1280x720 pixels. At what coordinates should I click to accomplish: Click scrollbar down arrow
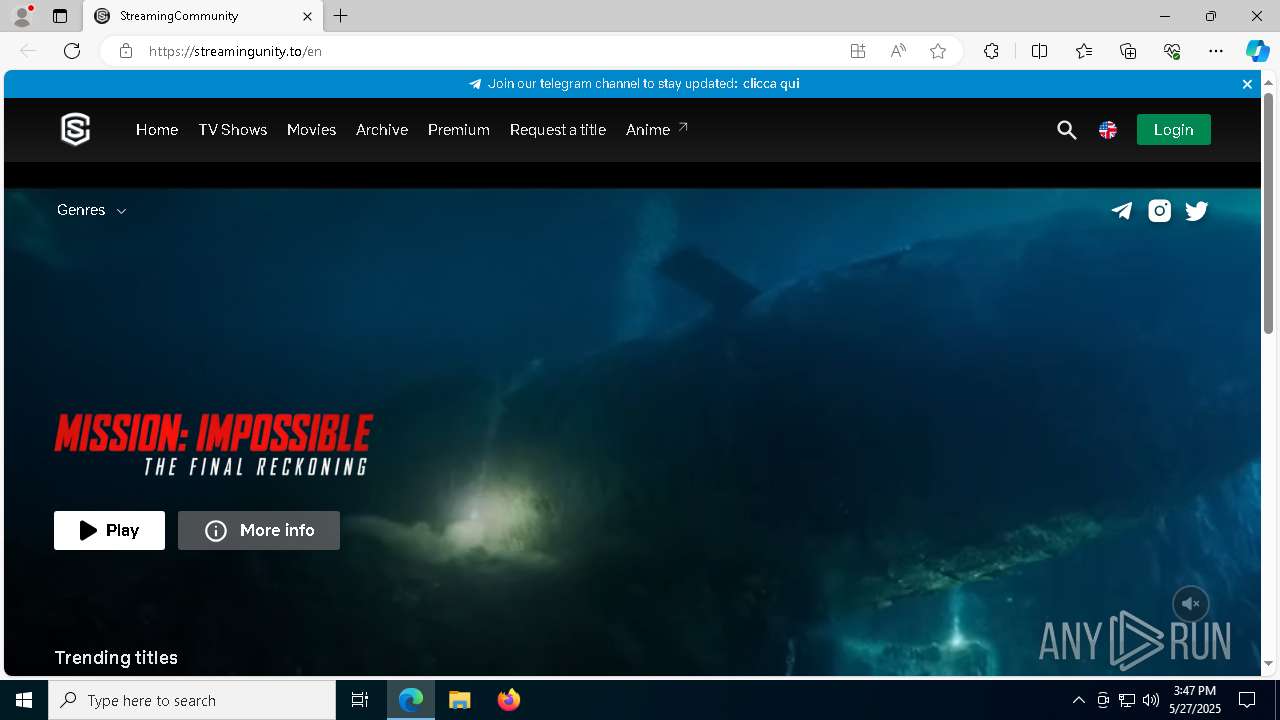point(1268,664)
